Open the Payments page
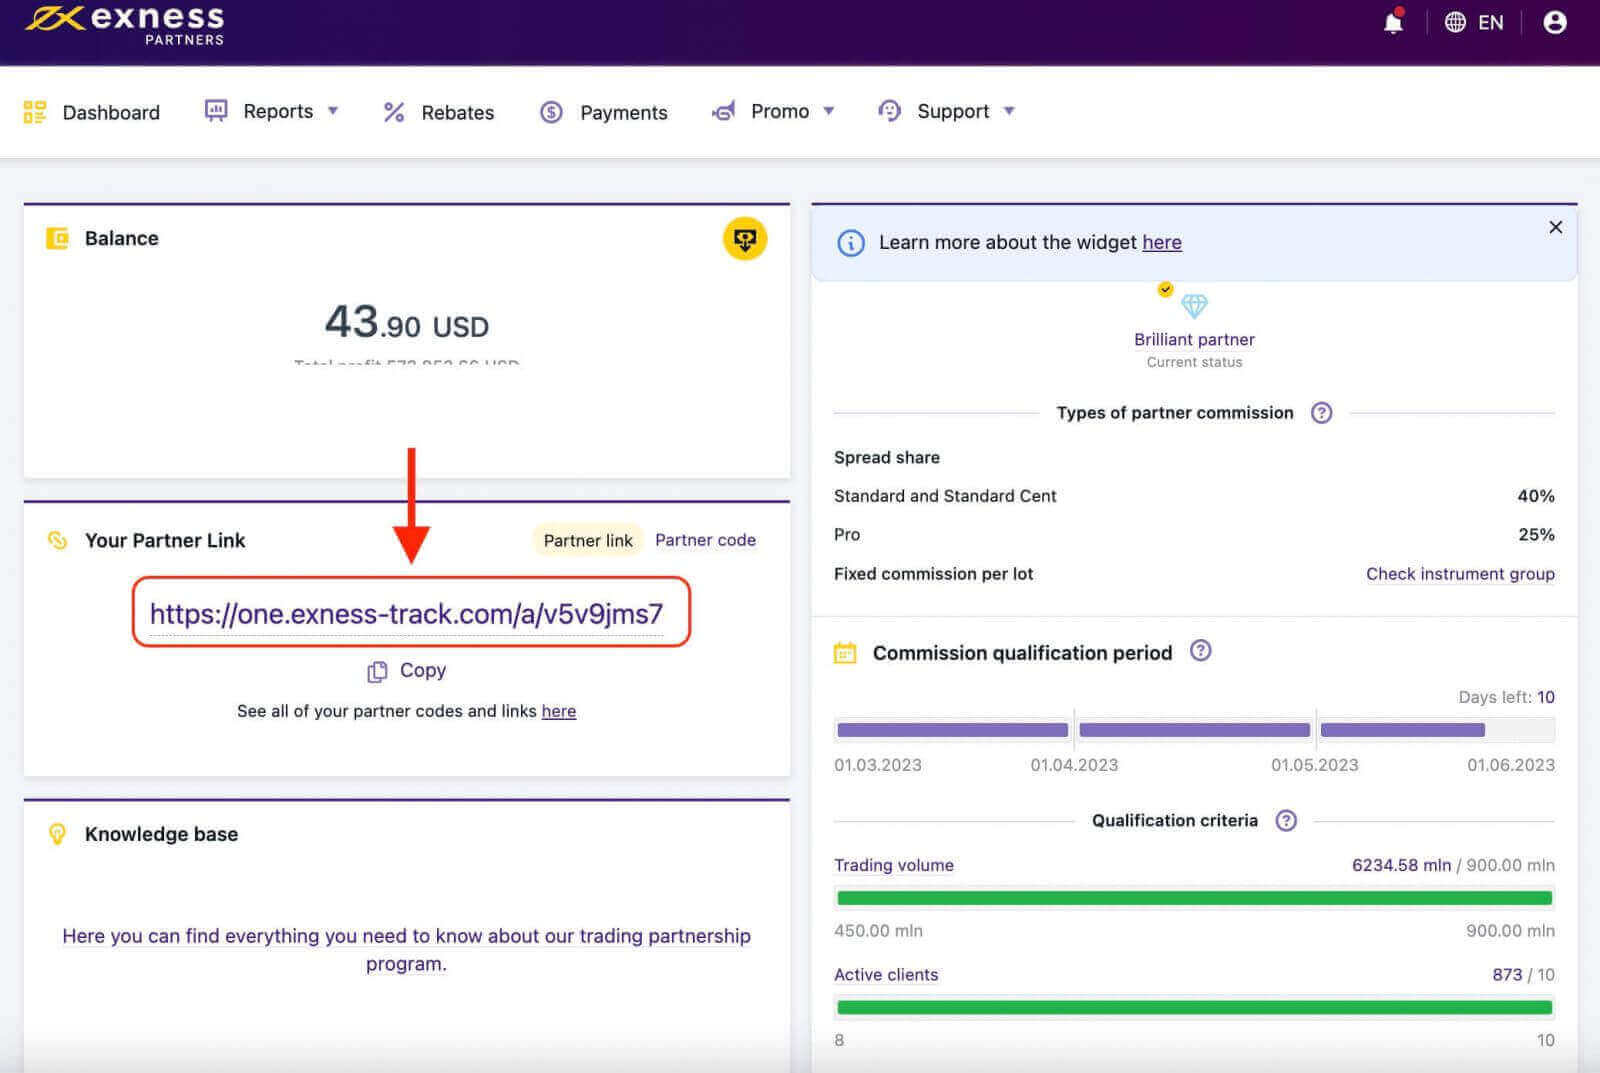 tap(604, 112)
